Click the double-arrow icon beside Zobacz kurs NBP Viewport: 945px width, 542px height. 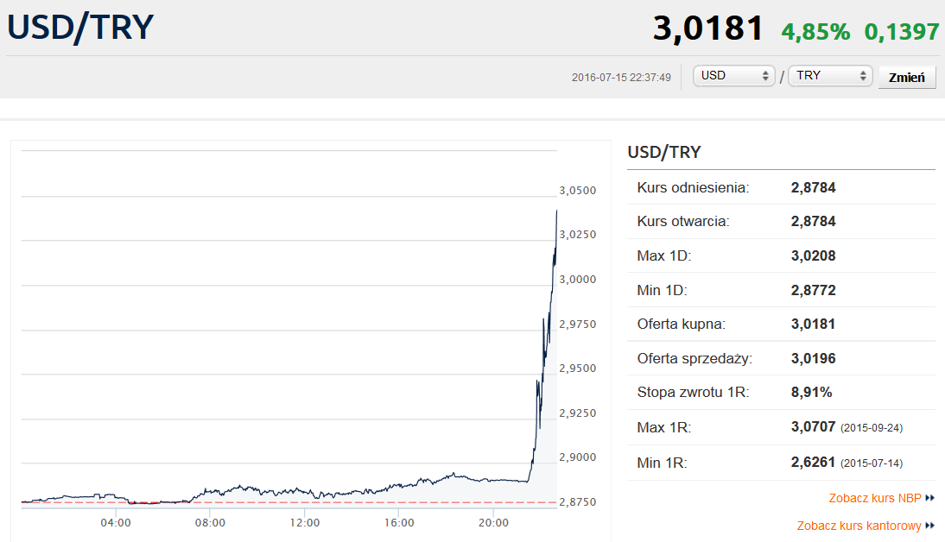929,498
